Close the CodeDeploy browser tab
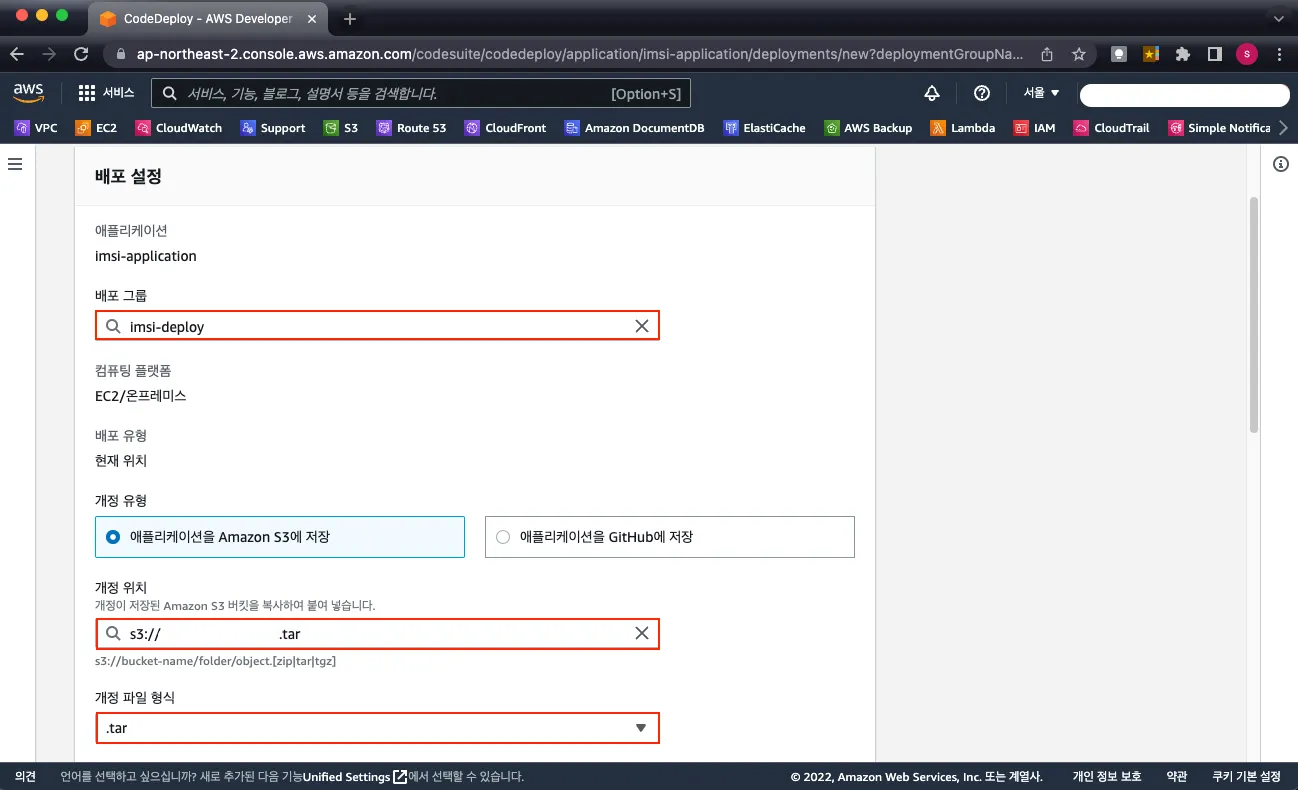Viewport: 1298px width, 790px height. pos(311,19)
